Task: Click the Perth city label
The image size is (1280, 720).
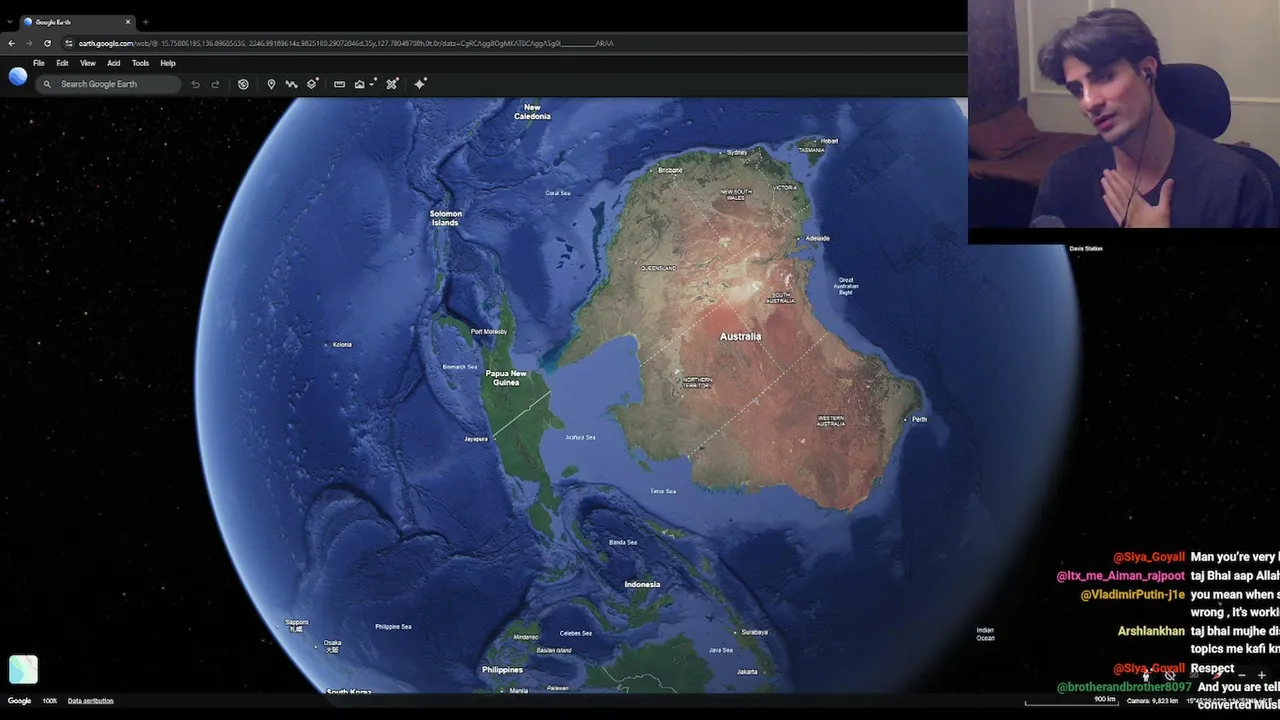Action: click(x=919, y=419)
